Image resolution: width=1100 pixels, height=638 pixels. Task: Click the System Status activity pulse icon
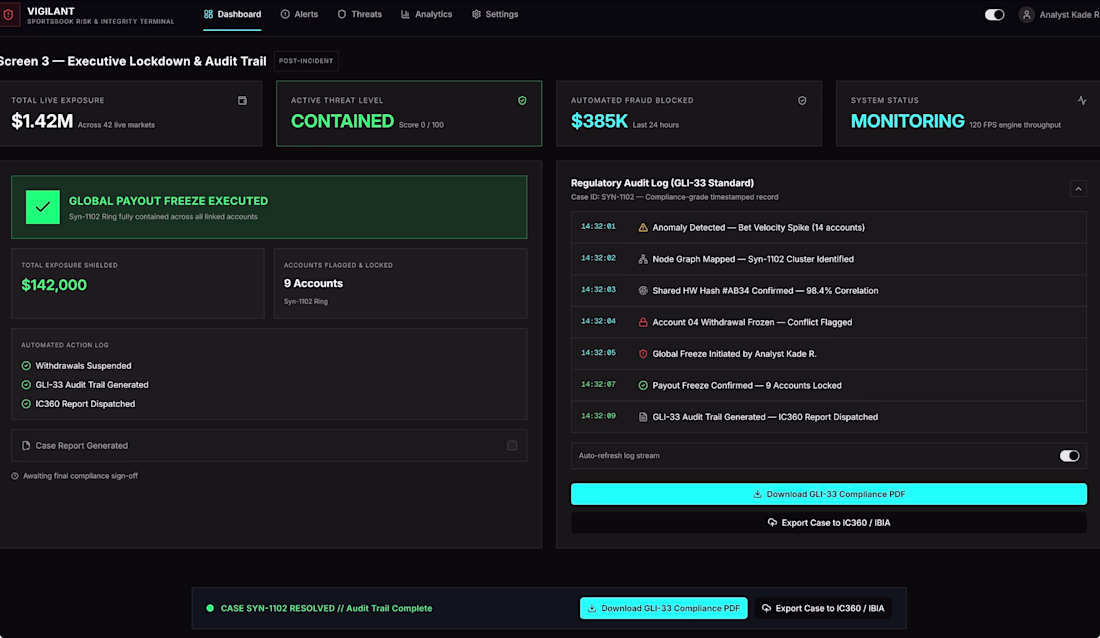pyautogui.click(x=1082, y=100)
